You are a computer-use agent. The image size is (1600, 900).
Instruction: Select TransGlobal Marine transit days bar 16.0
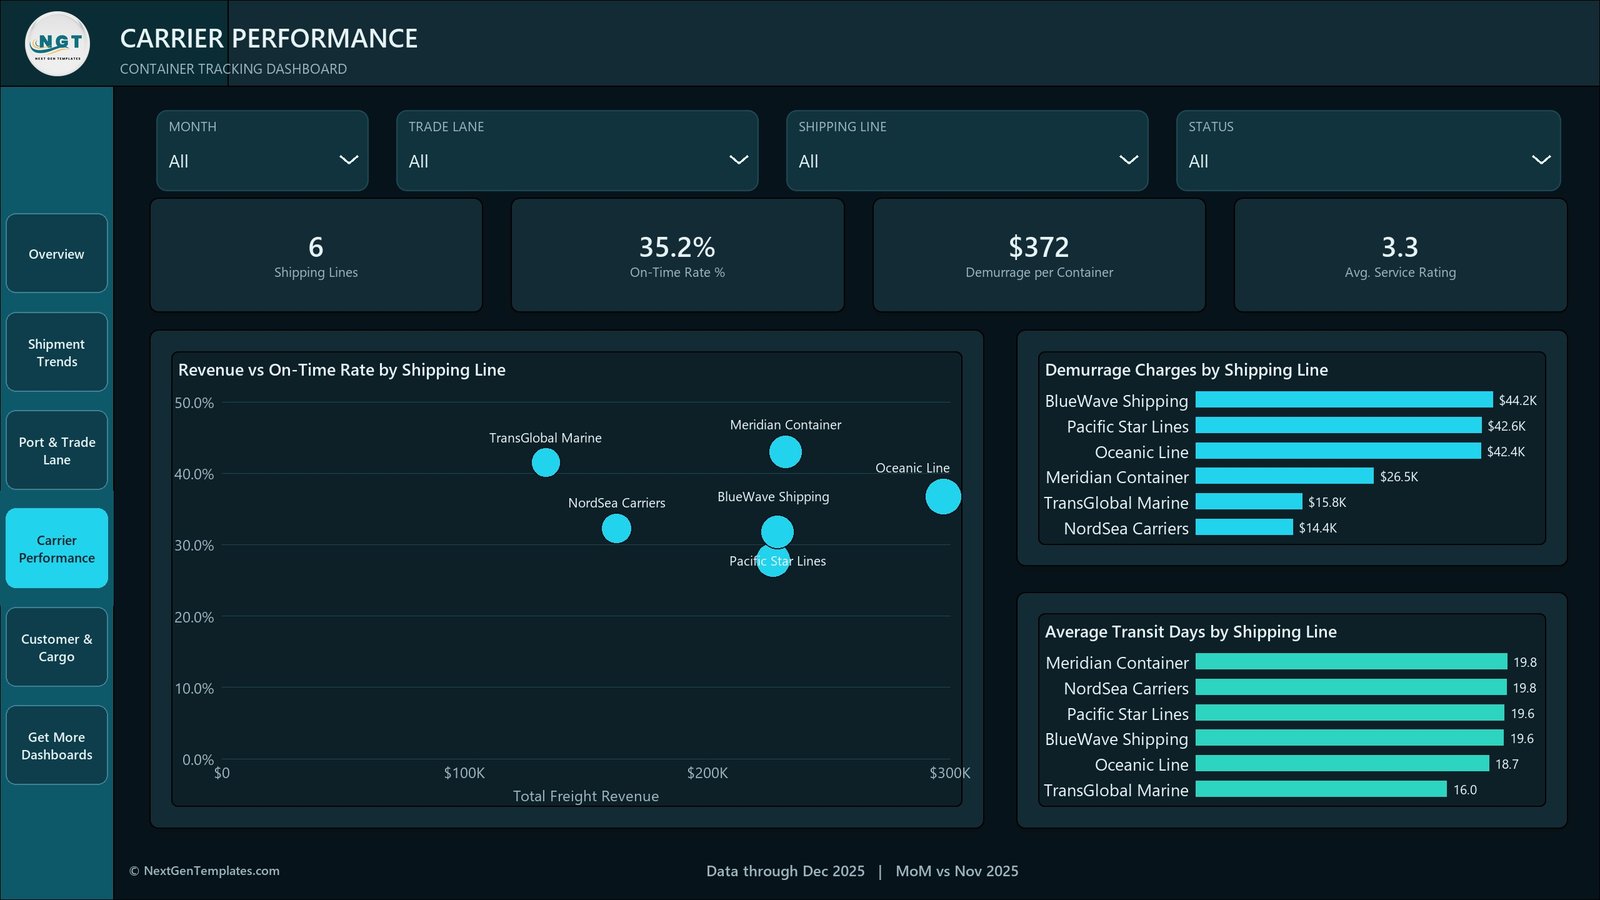[1321, 789]
